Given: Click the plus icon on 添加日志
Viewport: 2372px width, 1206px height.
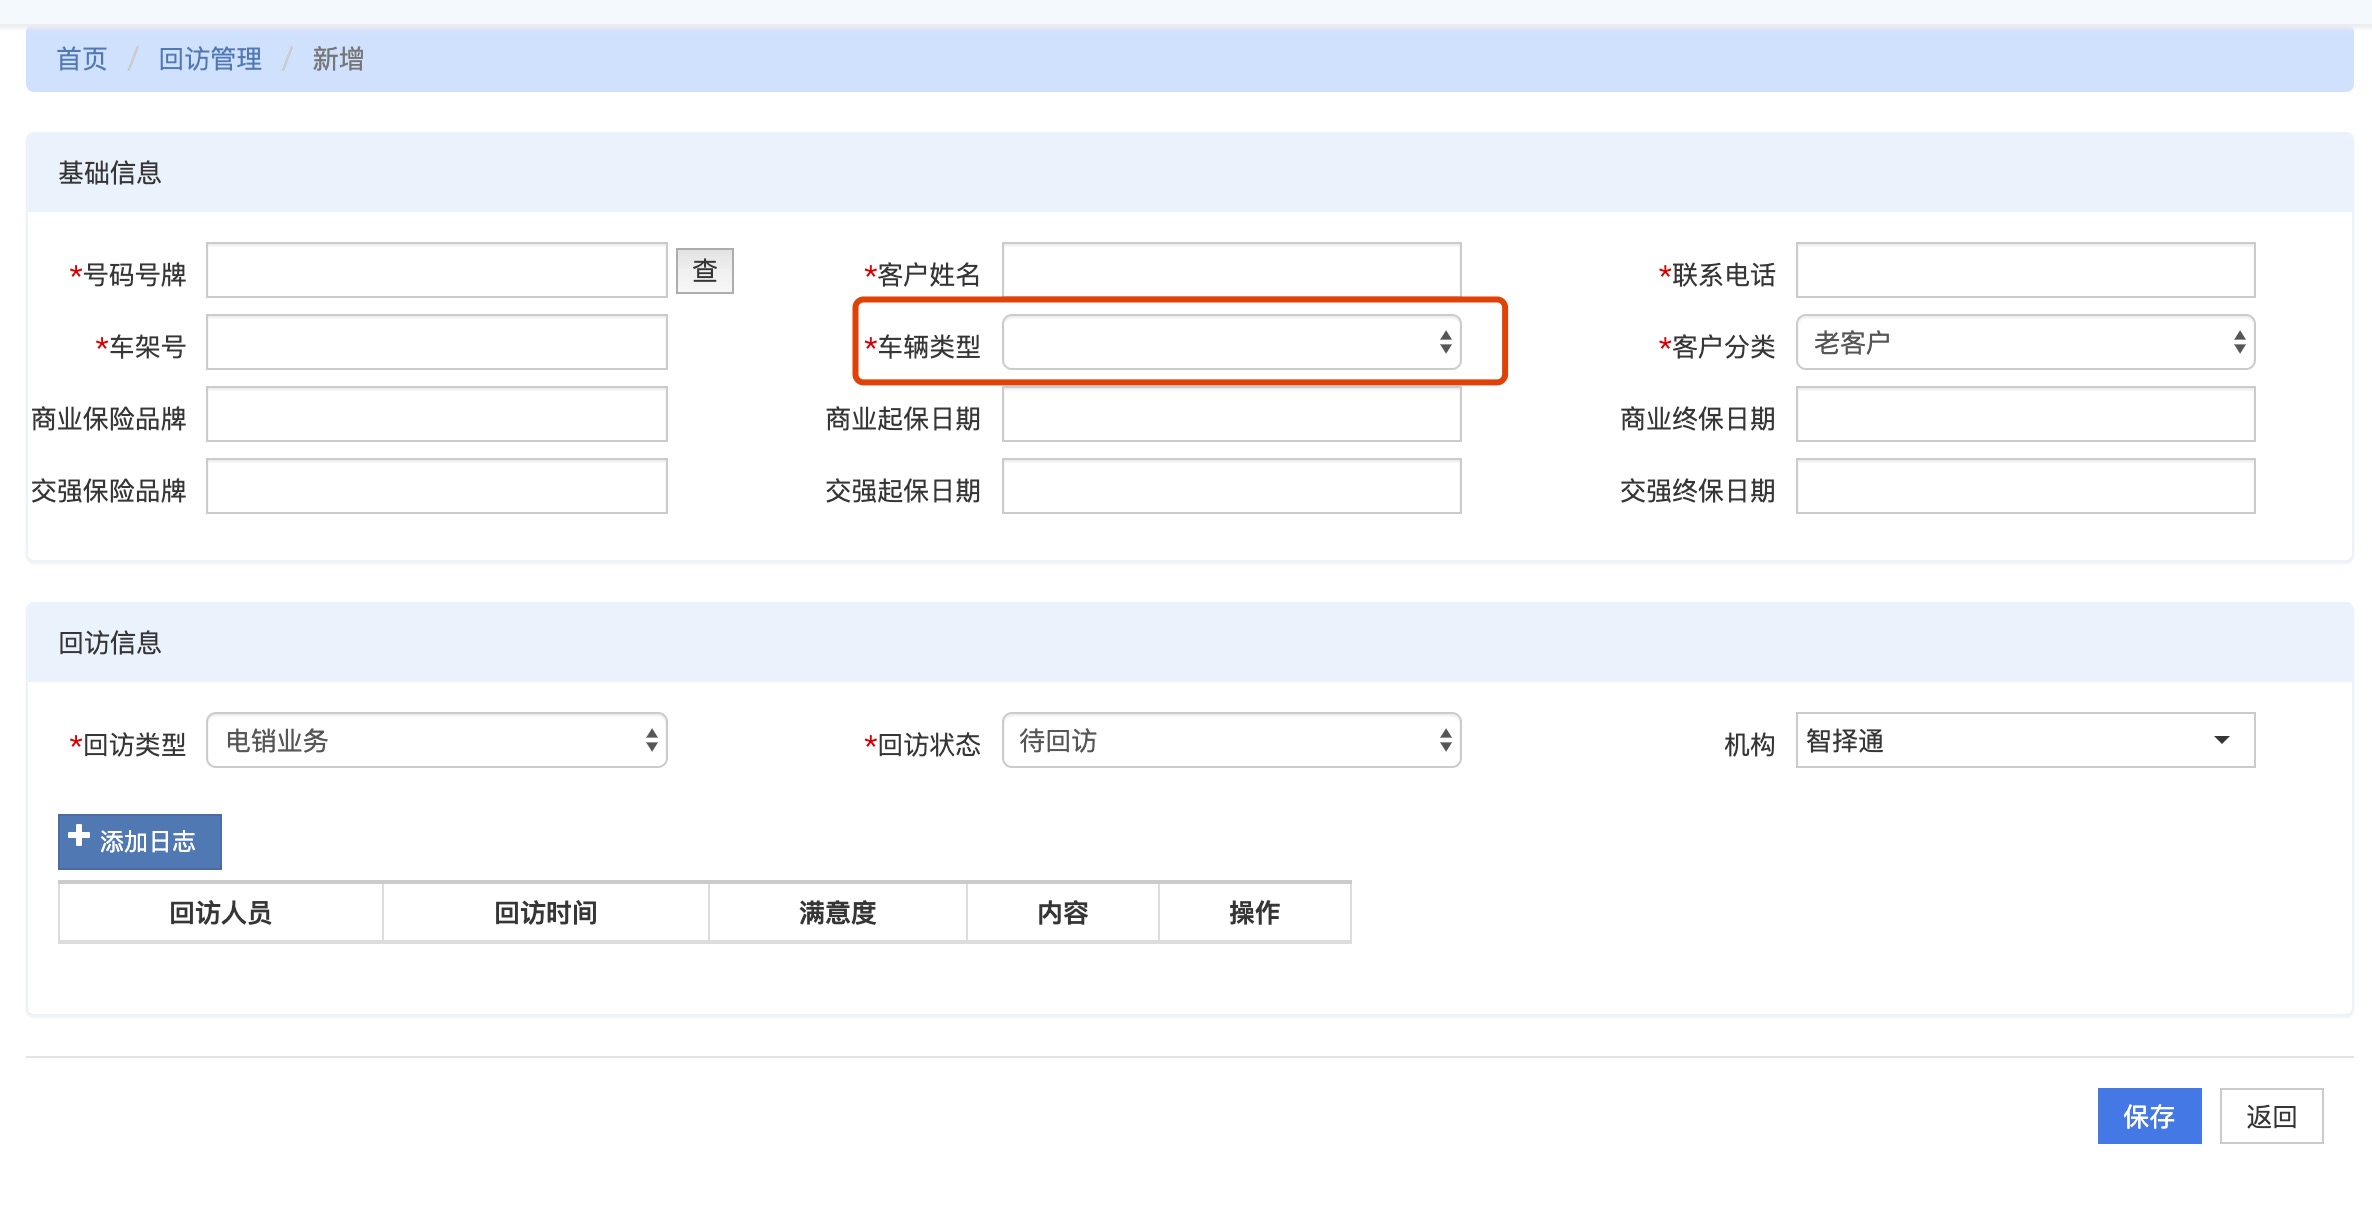Looking at the screenshot, I should (x=79, y=836).
